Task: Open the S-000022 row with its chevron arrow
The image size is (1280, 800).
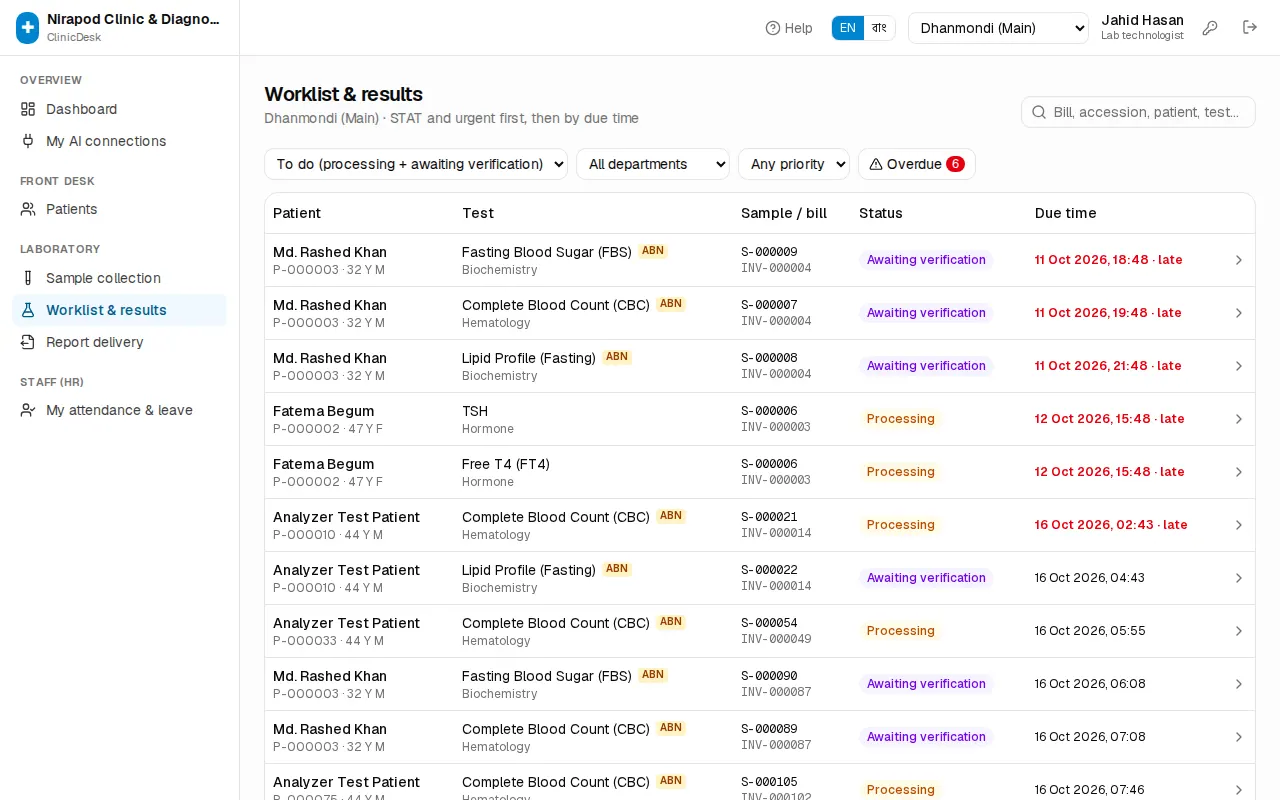Action: tap(1239, 578)
